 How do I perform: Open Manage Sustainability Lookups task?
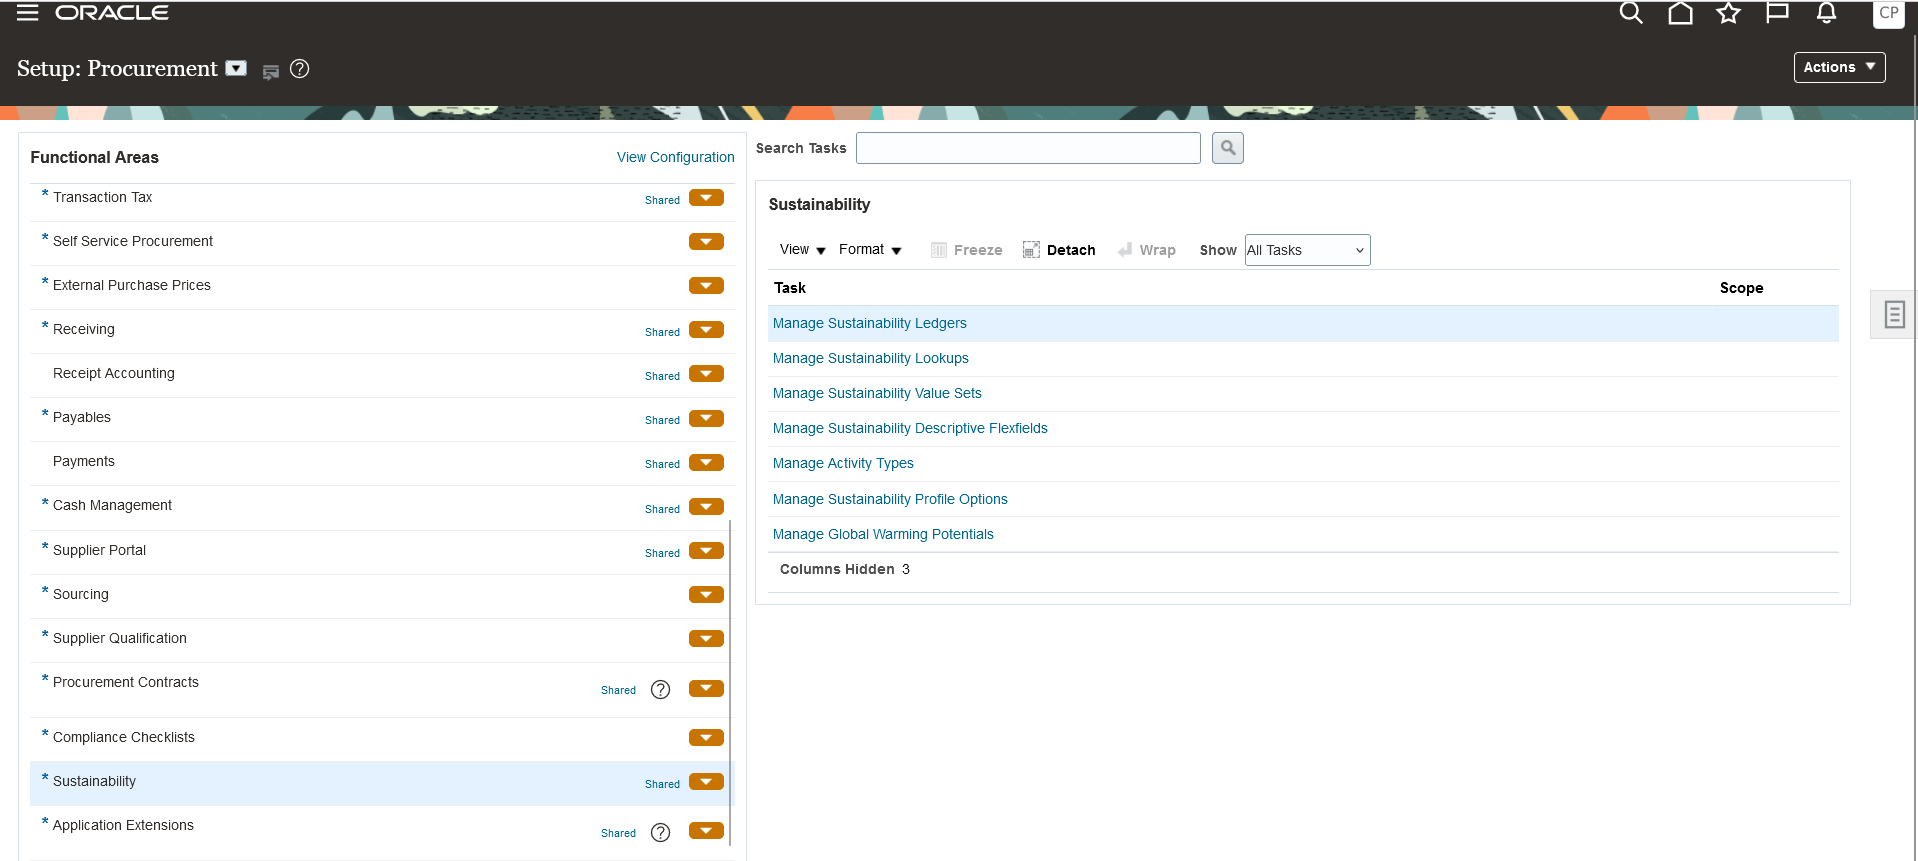[x=870, y=358]
